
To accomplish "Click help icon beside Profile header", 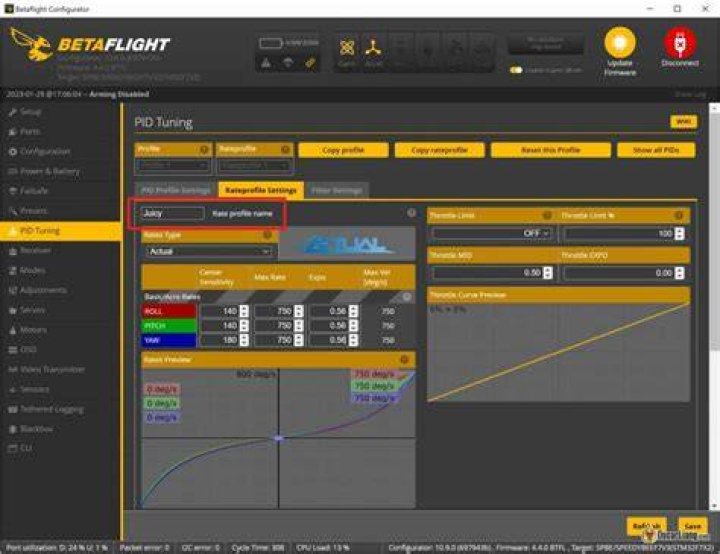I will (x=204, y=149).
